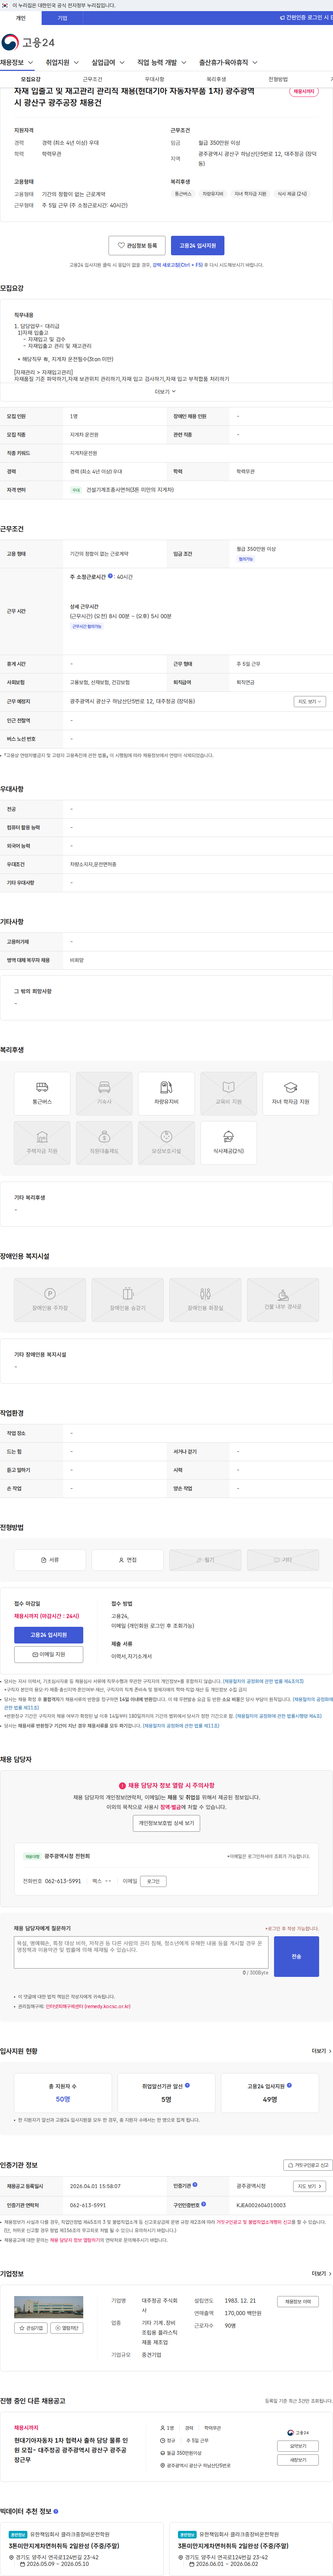Screen dimensions: 333x2576
Task: Open the 고용24 logo home link
Action: point(28,42)
